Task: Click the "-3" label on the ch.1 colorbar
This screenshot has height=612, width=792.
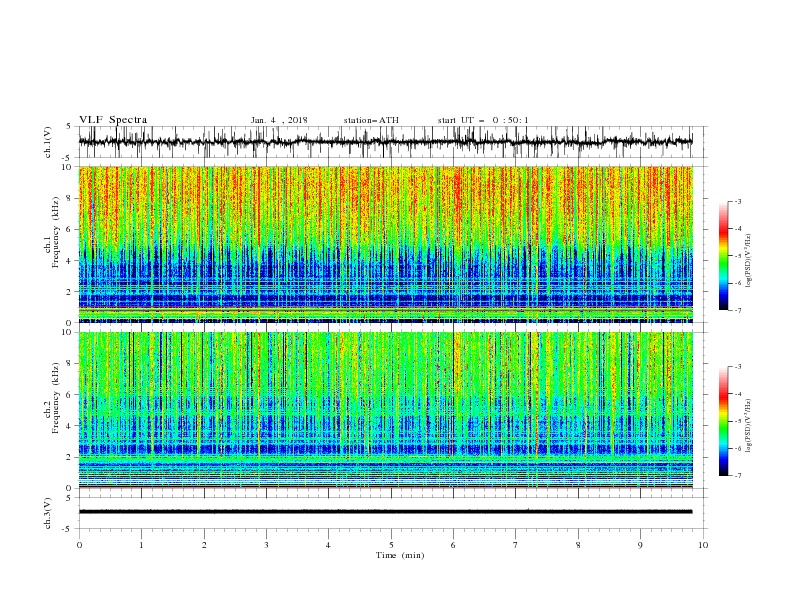Action: tap(738, 201)
